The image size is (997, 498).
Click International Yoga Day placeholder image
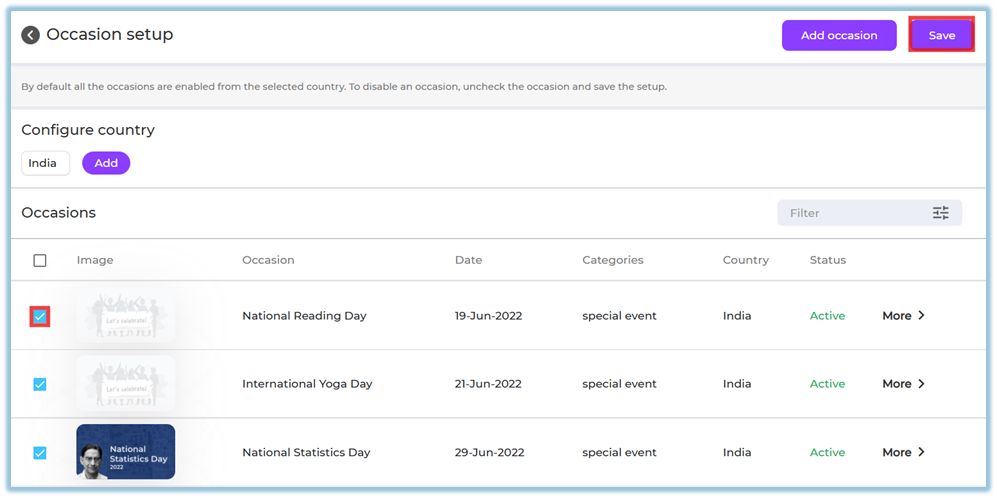[x=126, y=384]
